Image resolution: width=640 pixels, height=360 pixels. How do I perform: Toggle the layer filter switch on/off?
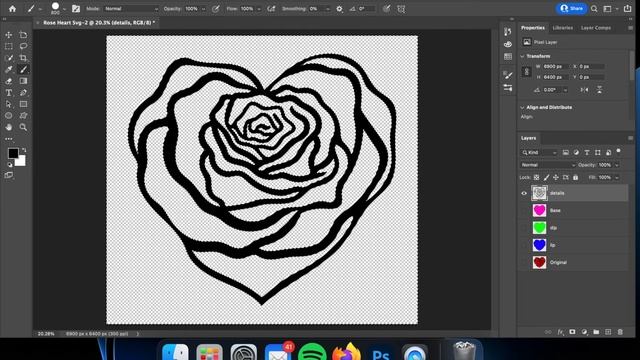[x=618, y=151]
